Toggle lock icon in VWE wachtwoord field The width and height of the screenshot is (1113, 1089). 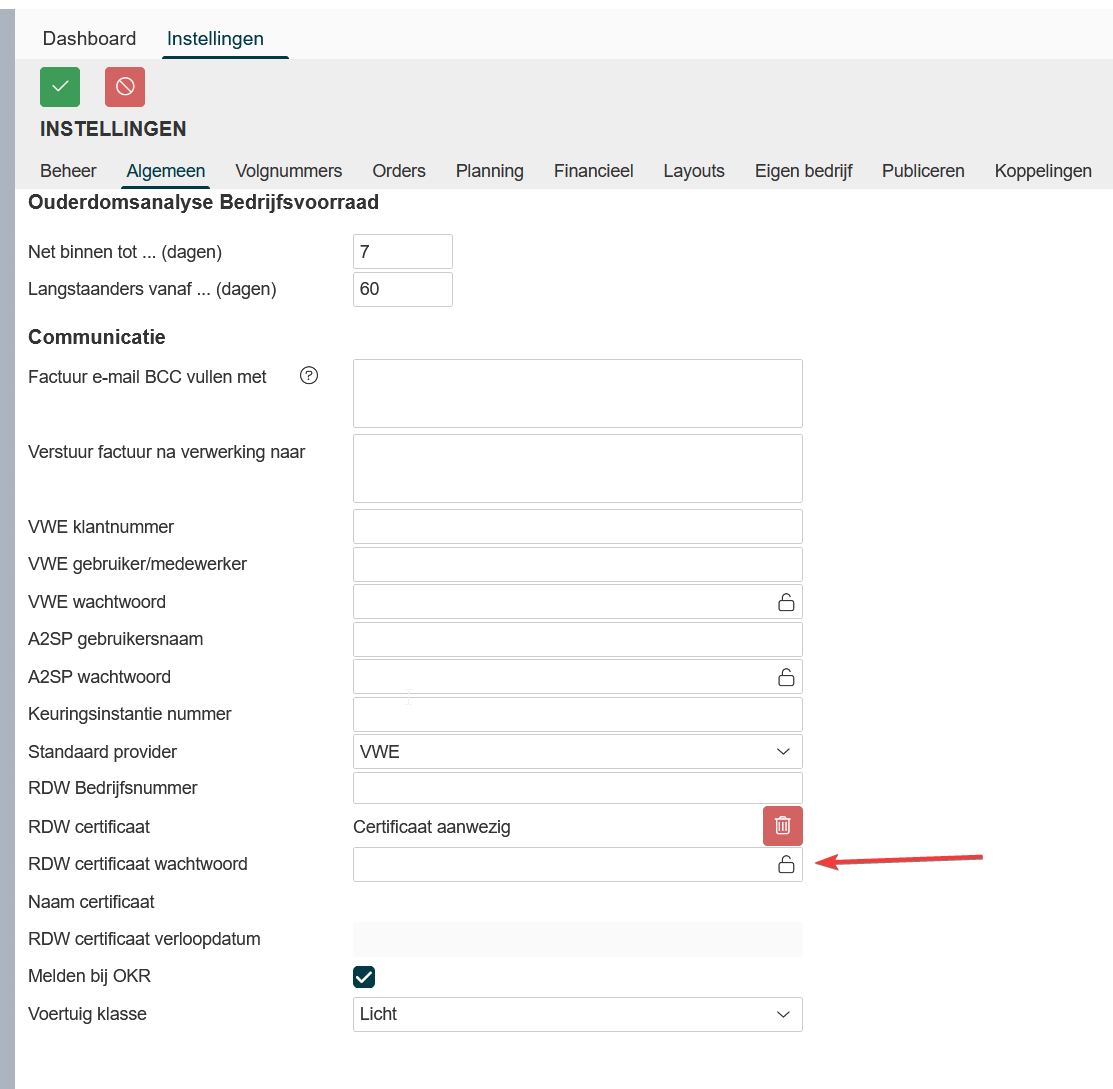coord(786,602)
